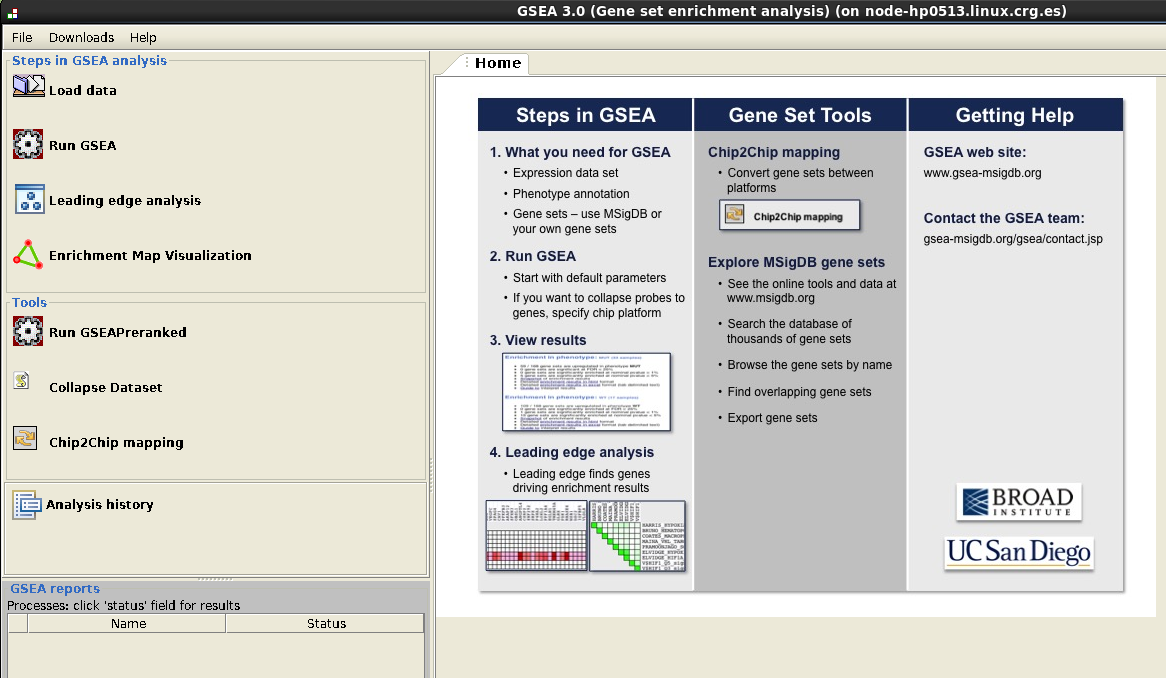The height and width of the screenshot is (678, 1166).
Task: Click 'Phenotype annotation' bullet
Action: point(571,193)
